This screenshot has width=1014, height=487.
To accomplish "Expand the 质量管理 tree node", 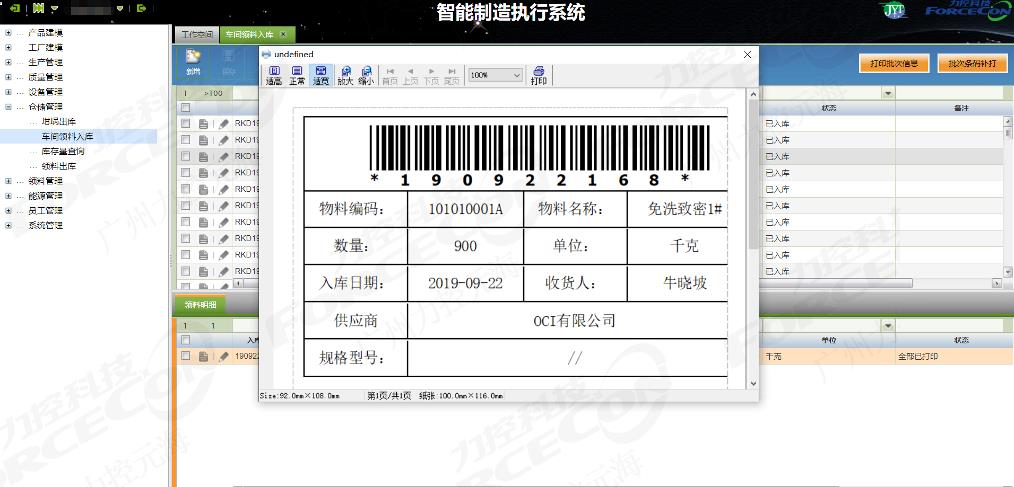I will 8,77.
